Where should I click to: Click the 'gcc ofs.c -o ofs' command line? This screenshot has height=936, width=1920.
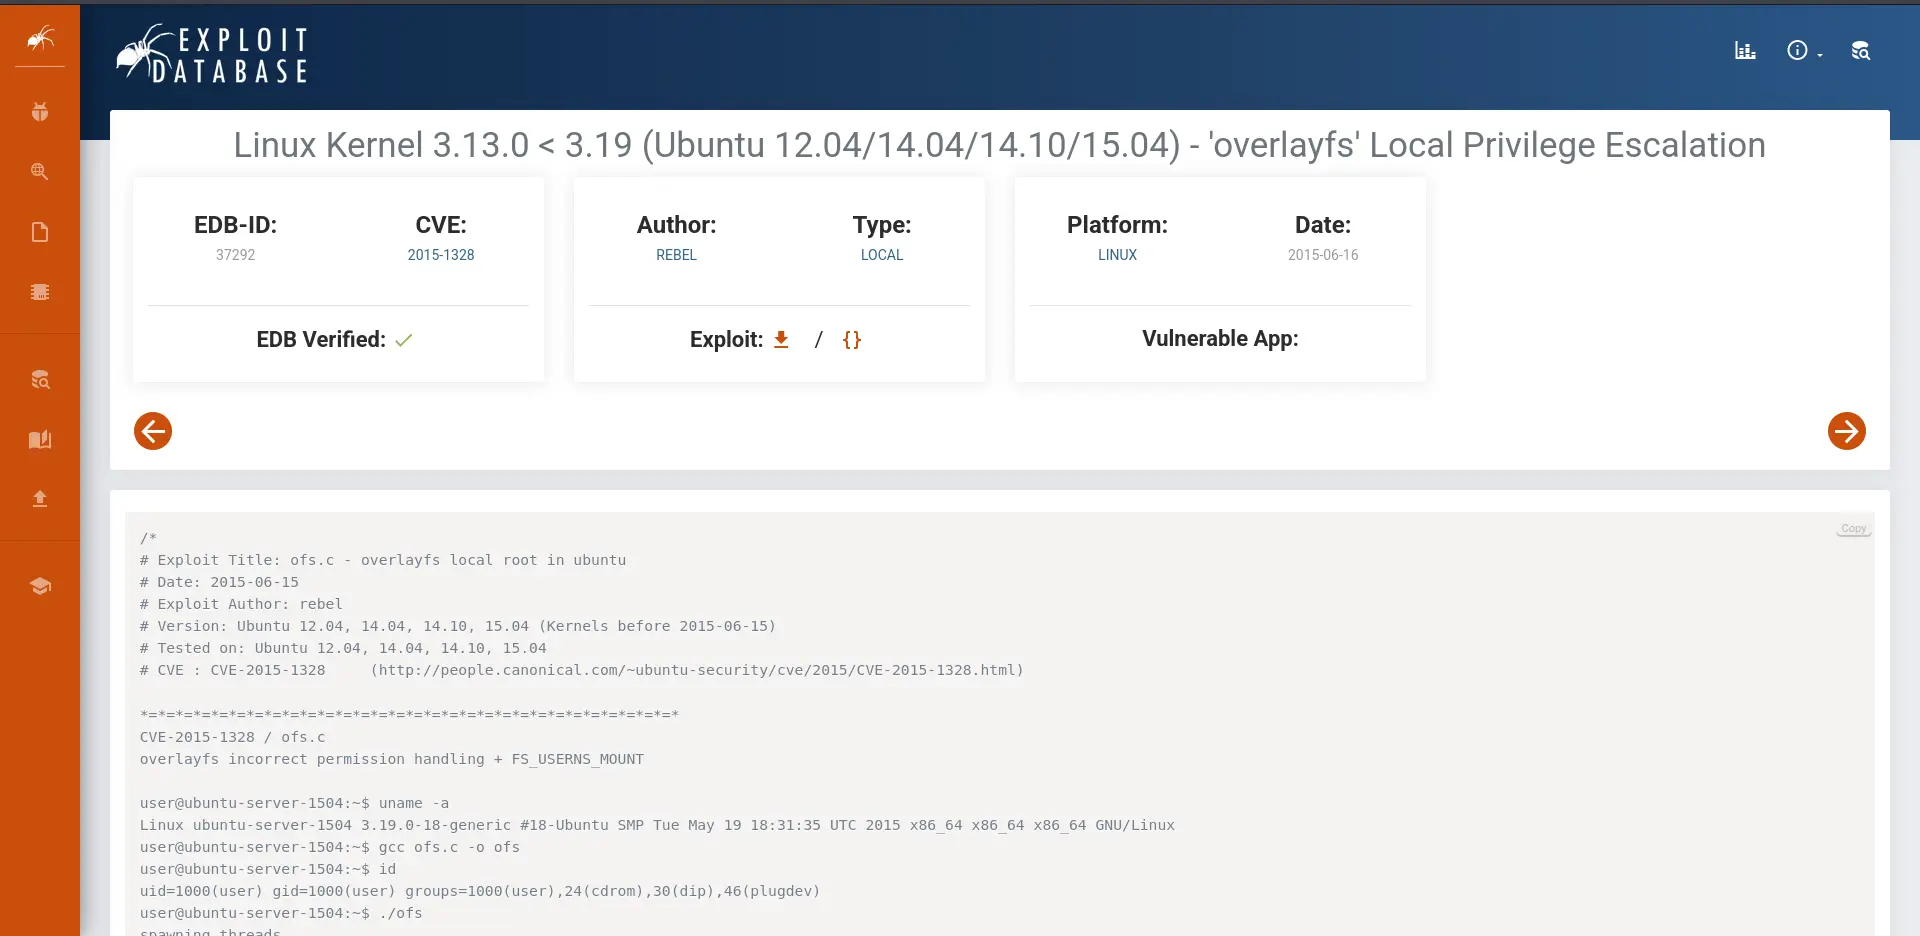(330, 847)
